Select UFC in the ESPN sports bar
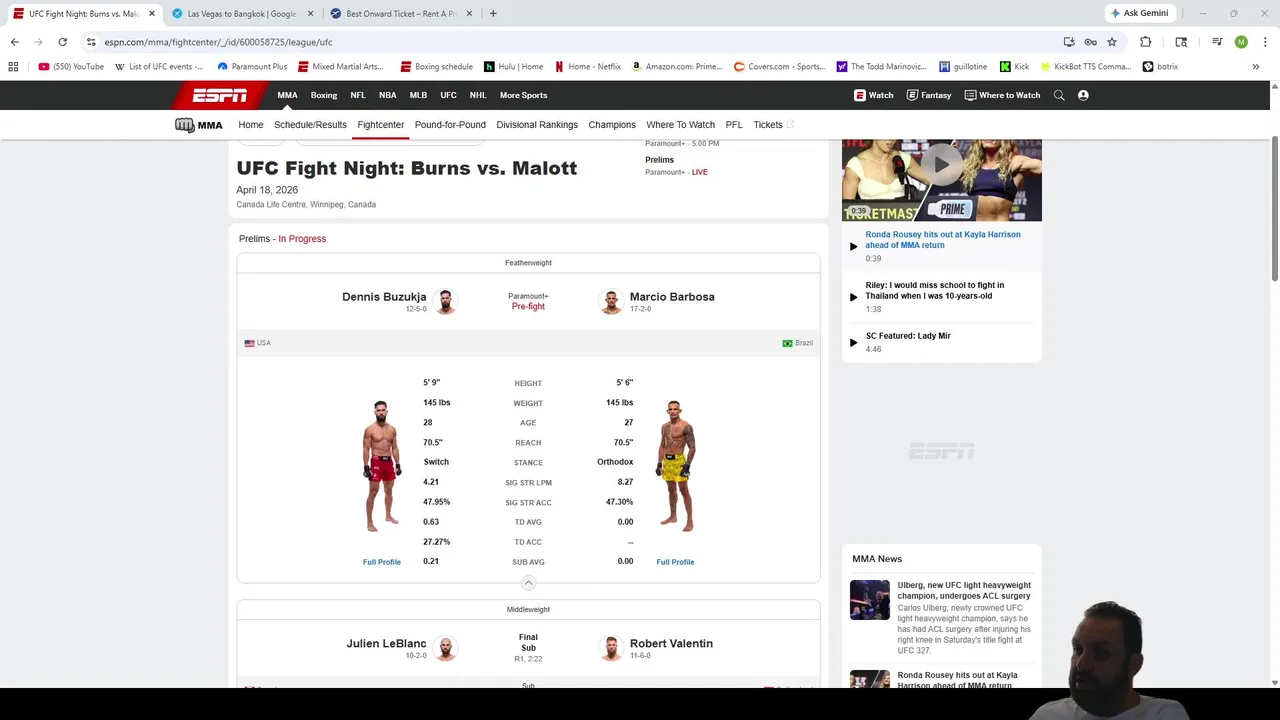This screenshot has width=1280, height=720. click(x=448, y=95)
